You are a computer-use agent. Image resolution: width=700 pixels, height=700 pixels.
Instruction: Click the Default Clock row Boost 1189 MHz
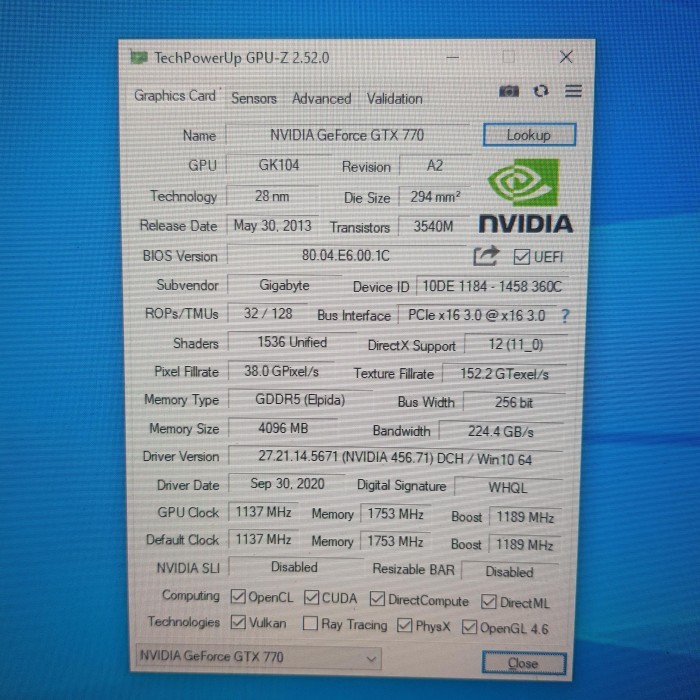point(525,545)
